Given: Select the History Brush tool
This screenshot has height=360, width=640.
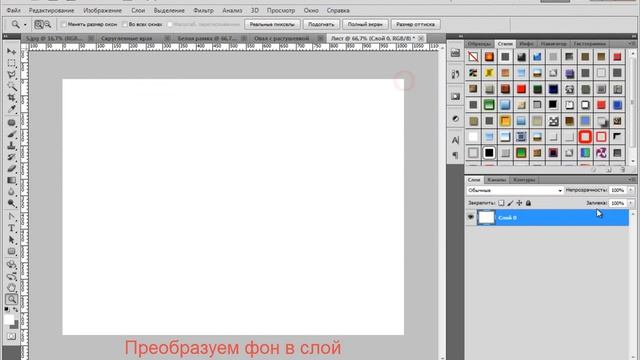Looking at the screenshot, I should 11,157.
